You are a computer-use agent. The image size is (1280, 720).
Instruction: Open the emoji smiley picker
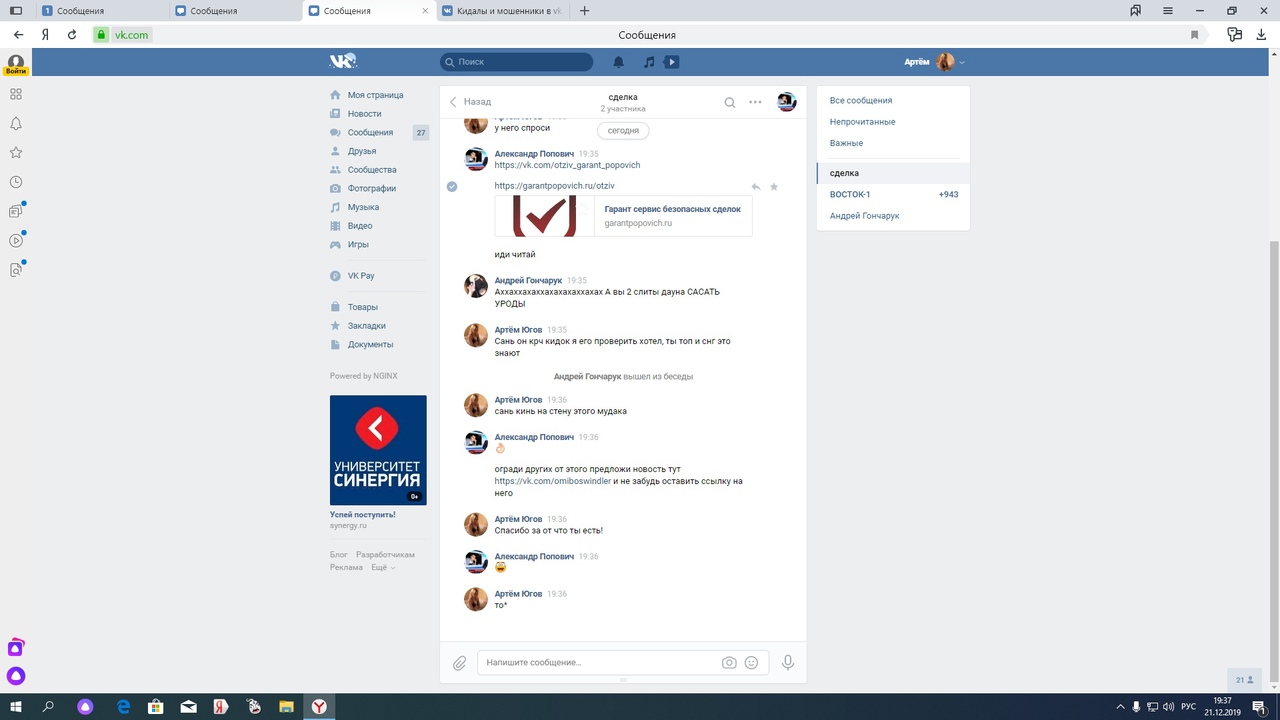coord(751,663)
